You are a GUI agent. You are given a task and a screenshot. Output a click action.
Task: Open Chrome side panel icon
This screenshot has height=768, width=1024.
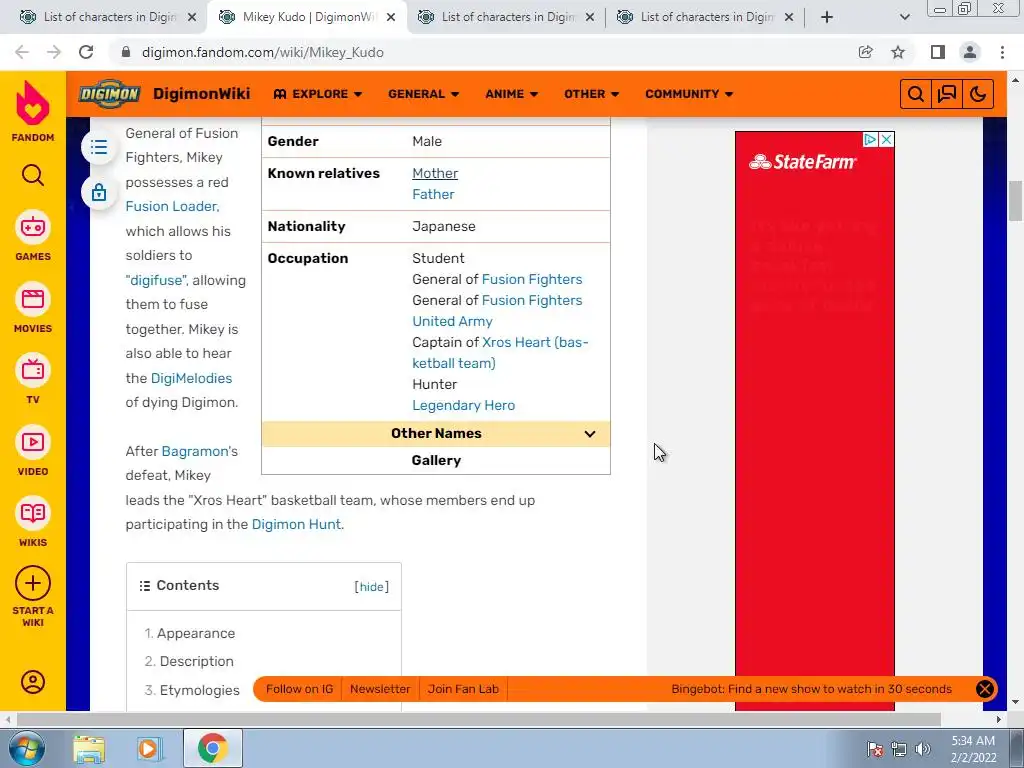938,52
